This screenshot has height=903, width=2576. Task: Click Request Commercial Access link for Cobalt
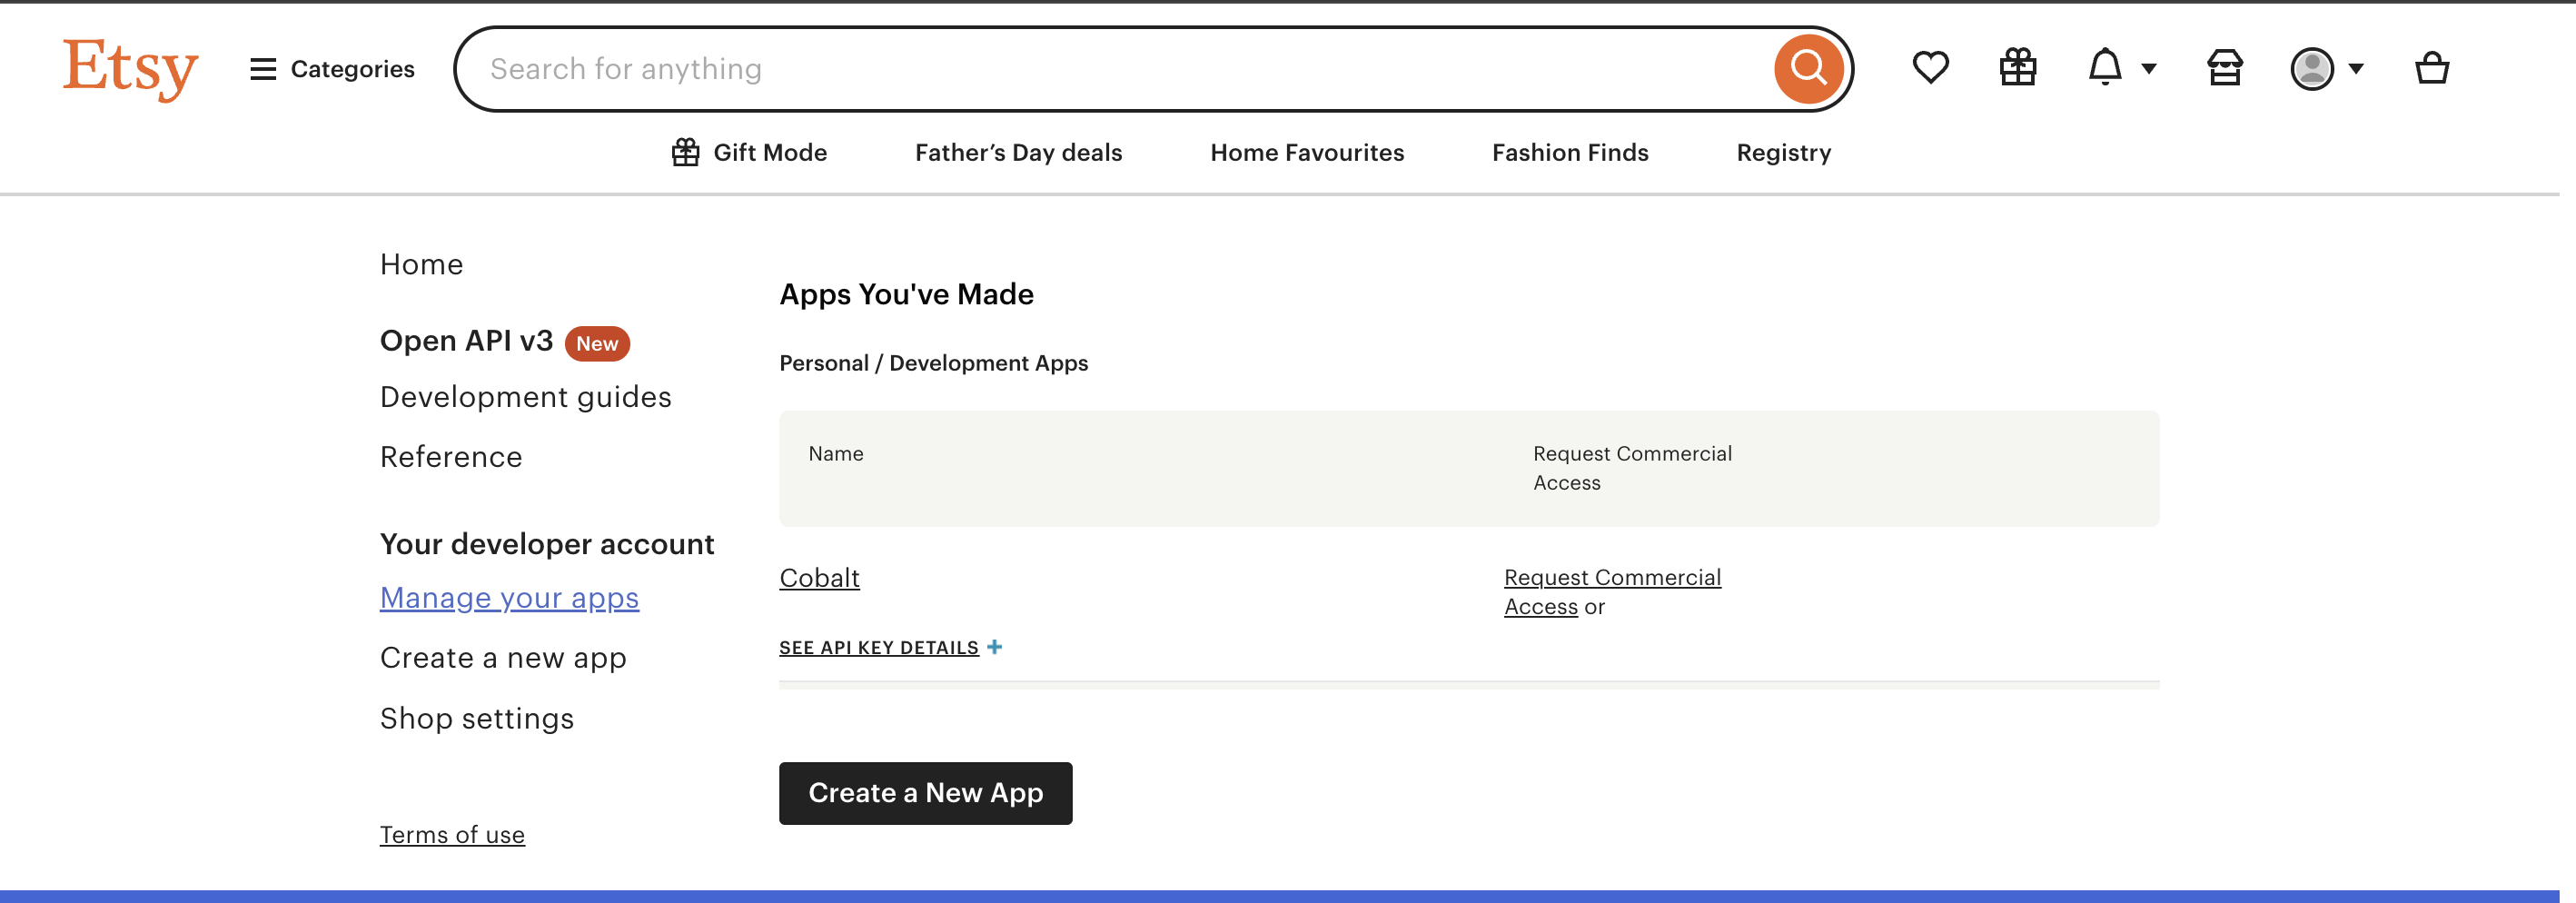1612,592
